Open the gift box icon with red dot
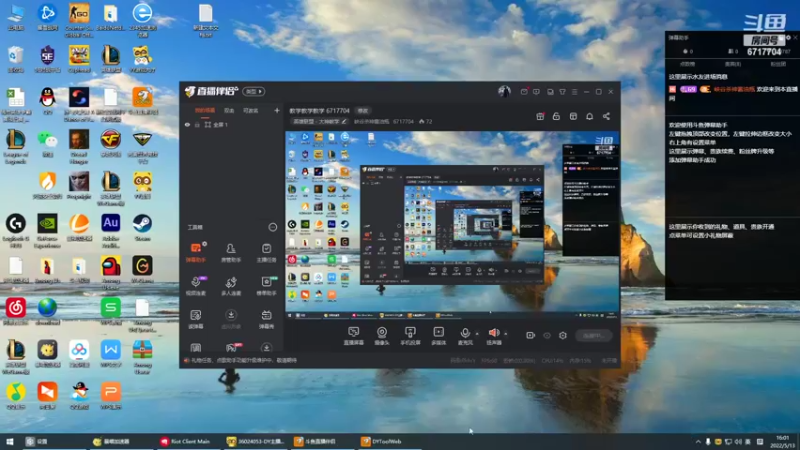Viewport: 800px width, 450px height. pos(540,116)
